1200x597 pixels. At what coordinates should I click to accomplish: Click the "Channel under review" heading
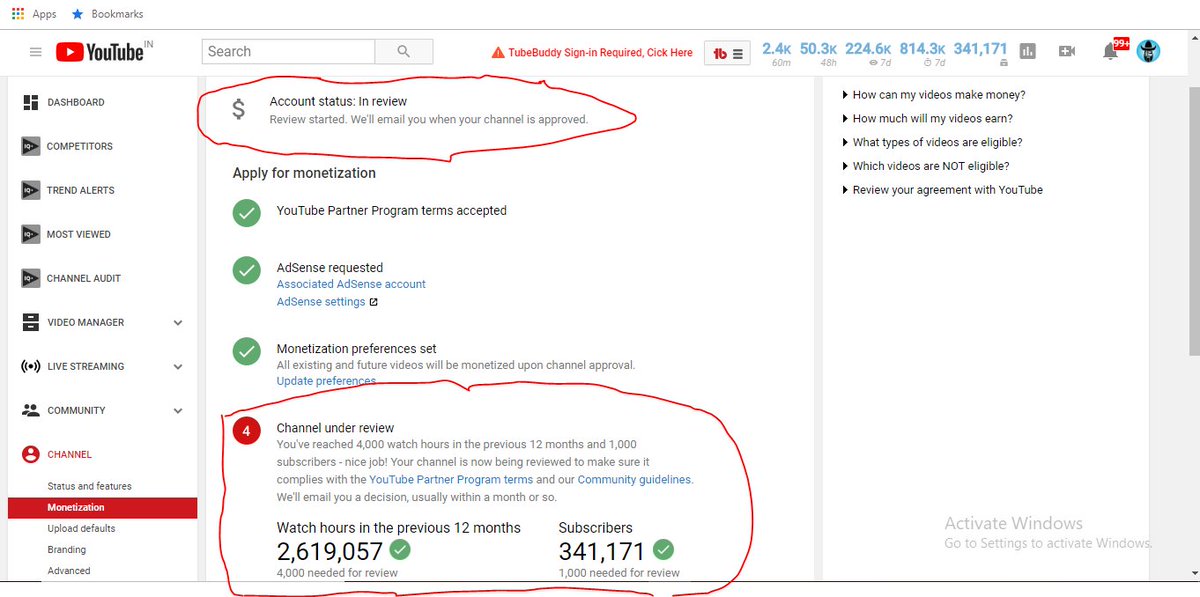coord(335,428)
